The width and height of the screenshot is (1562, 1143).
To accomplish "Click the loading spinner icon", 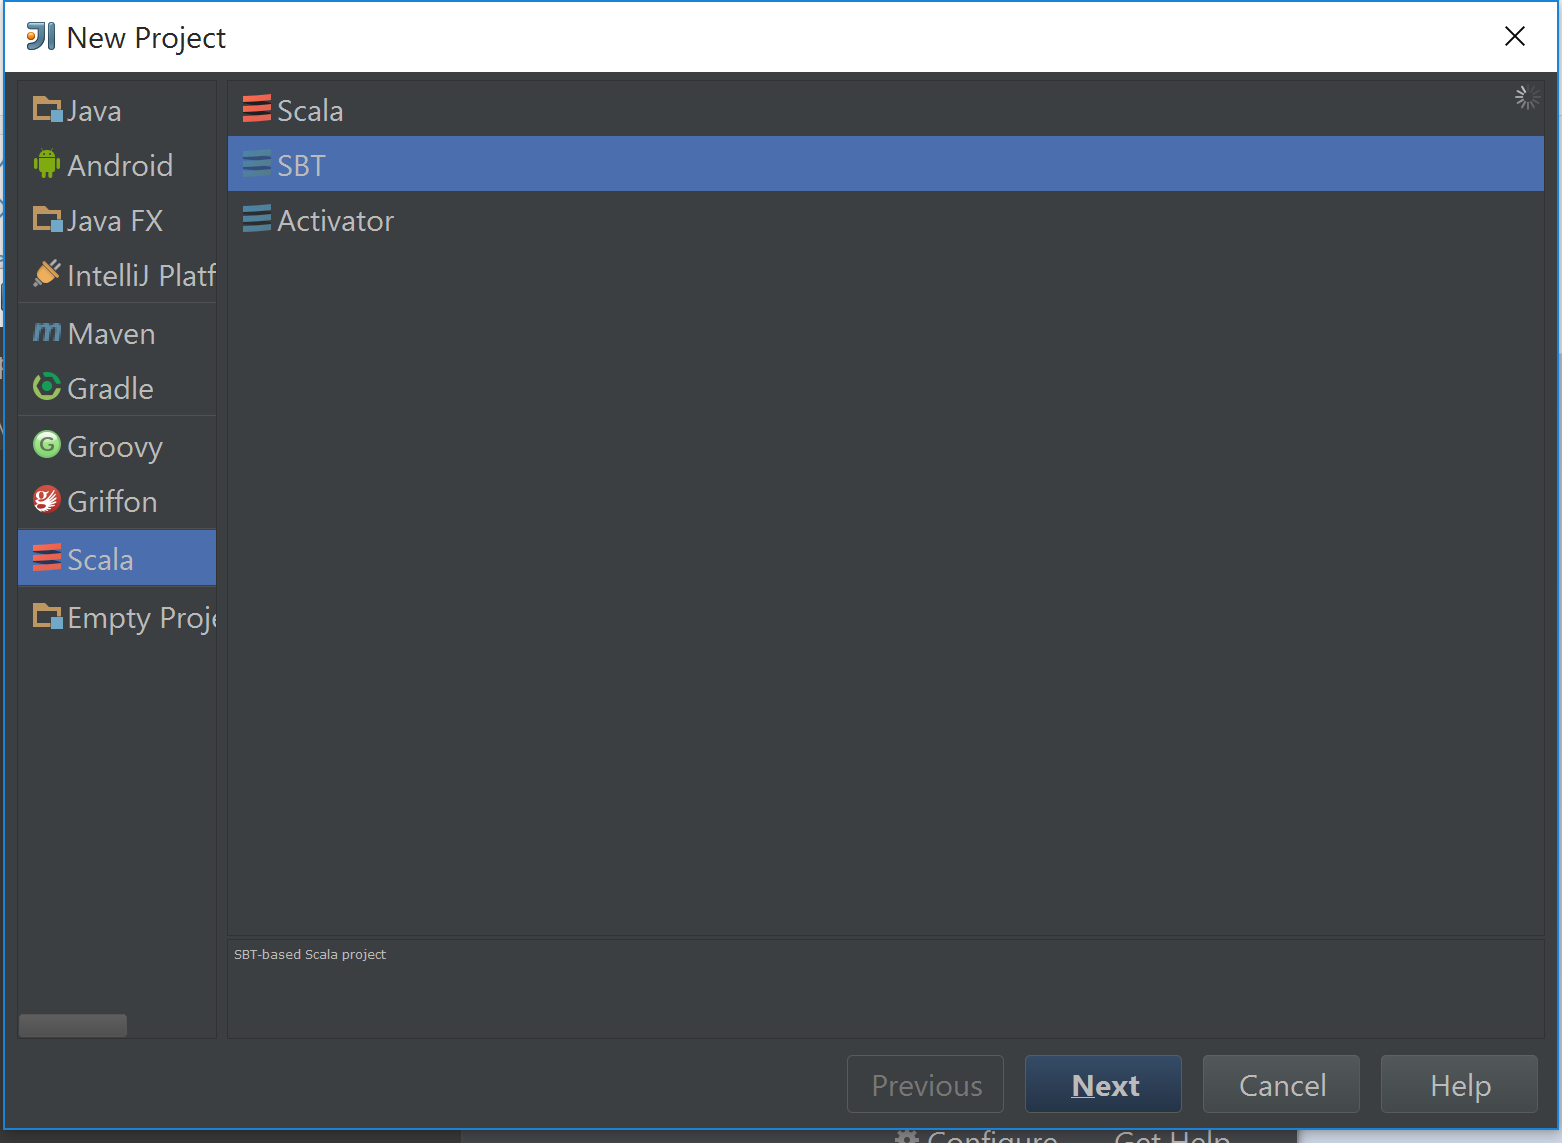I will (1527, 97).
